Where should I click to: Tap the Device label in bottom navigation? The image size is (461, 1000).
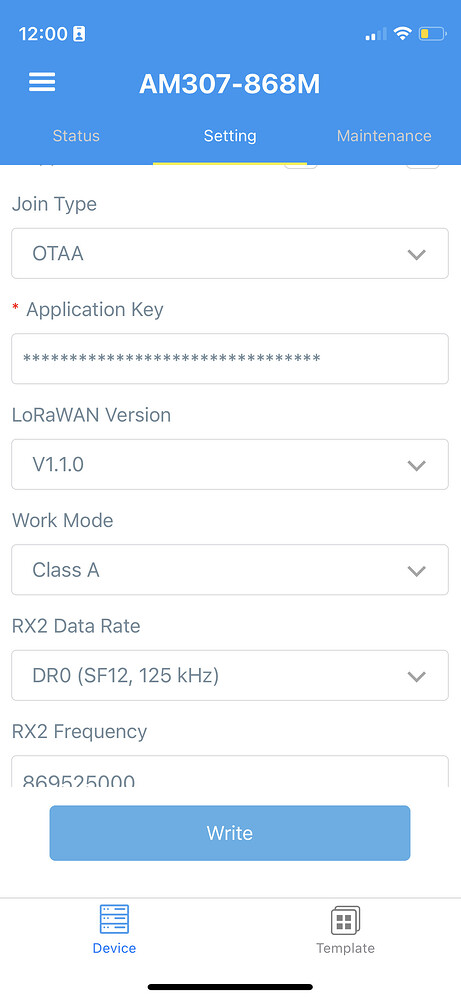114,948
